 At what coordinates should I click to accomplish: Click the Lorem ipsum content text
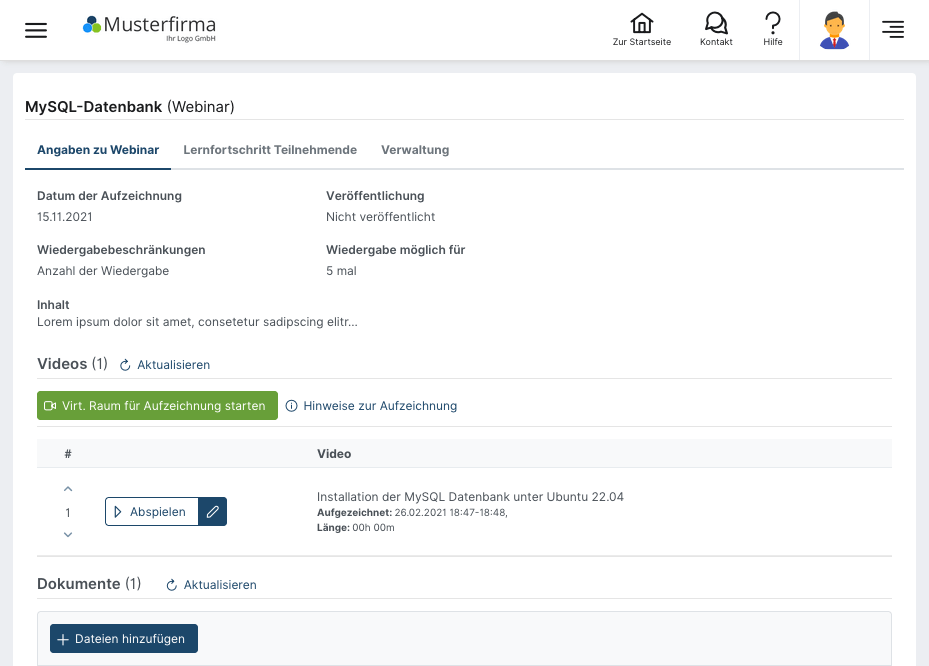point(197,322)
